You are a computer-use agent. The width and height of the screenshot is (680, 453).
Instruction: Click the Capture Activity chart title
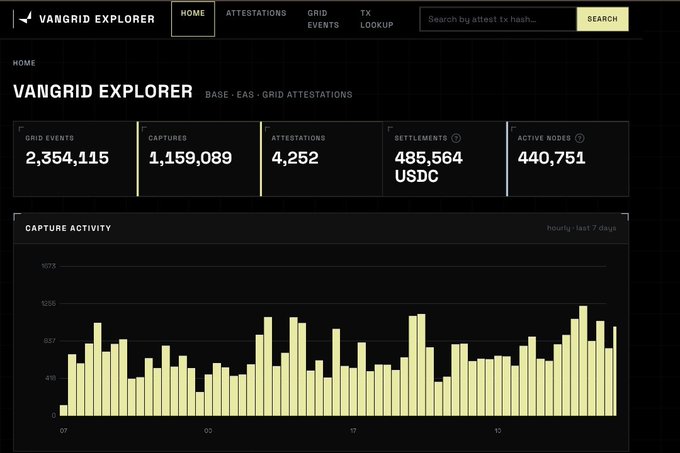68,228
